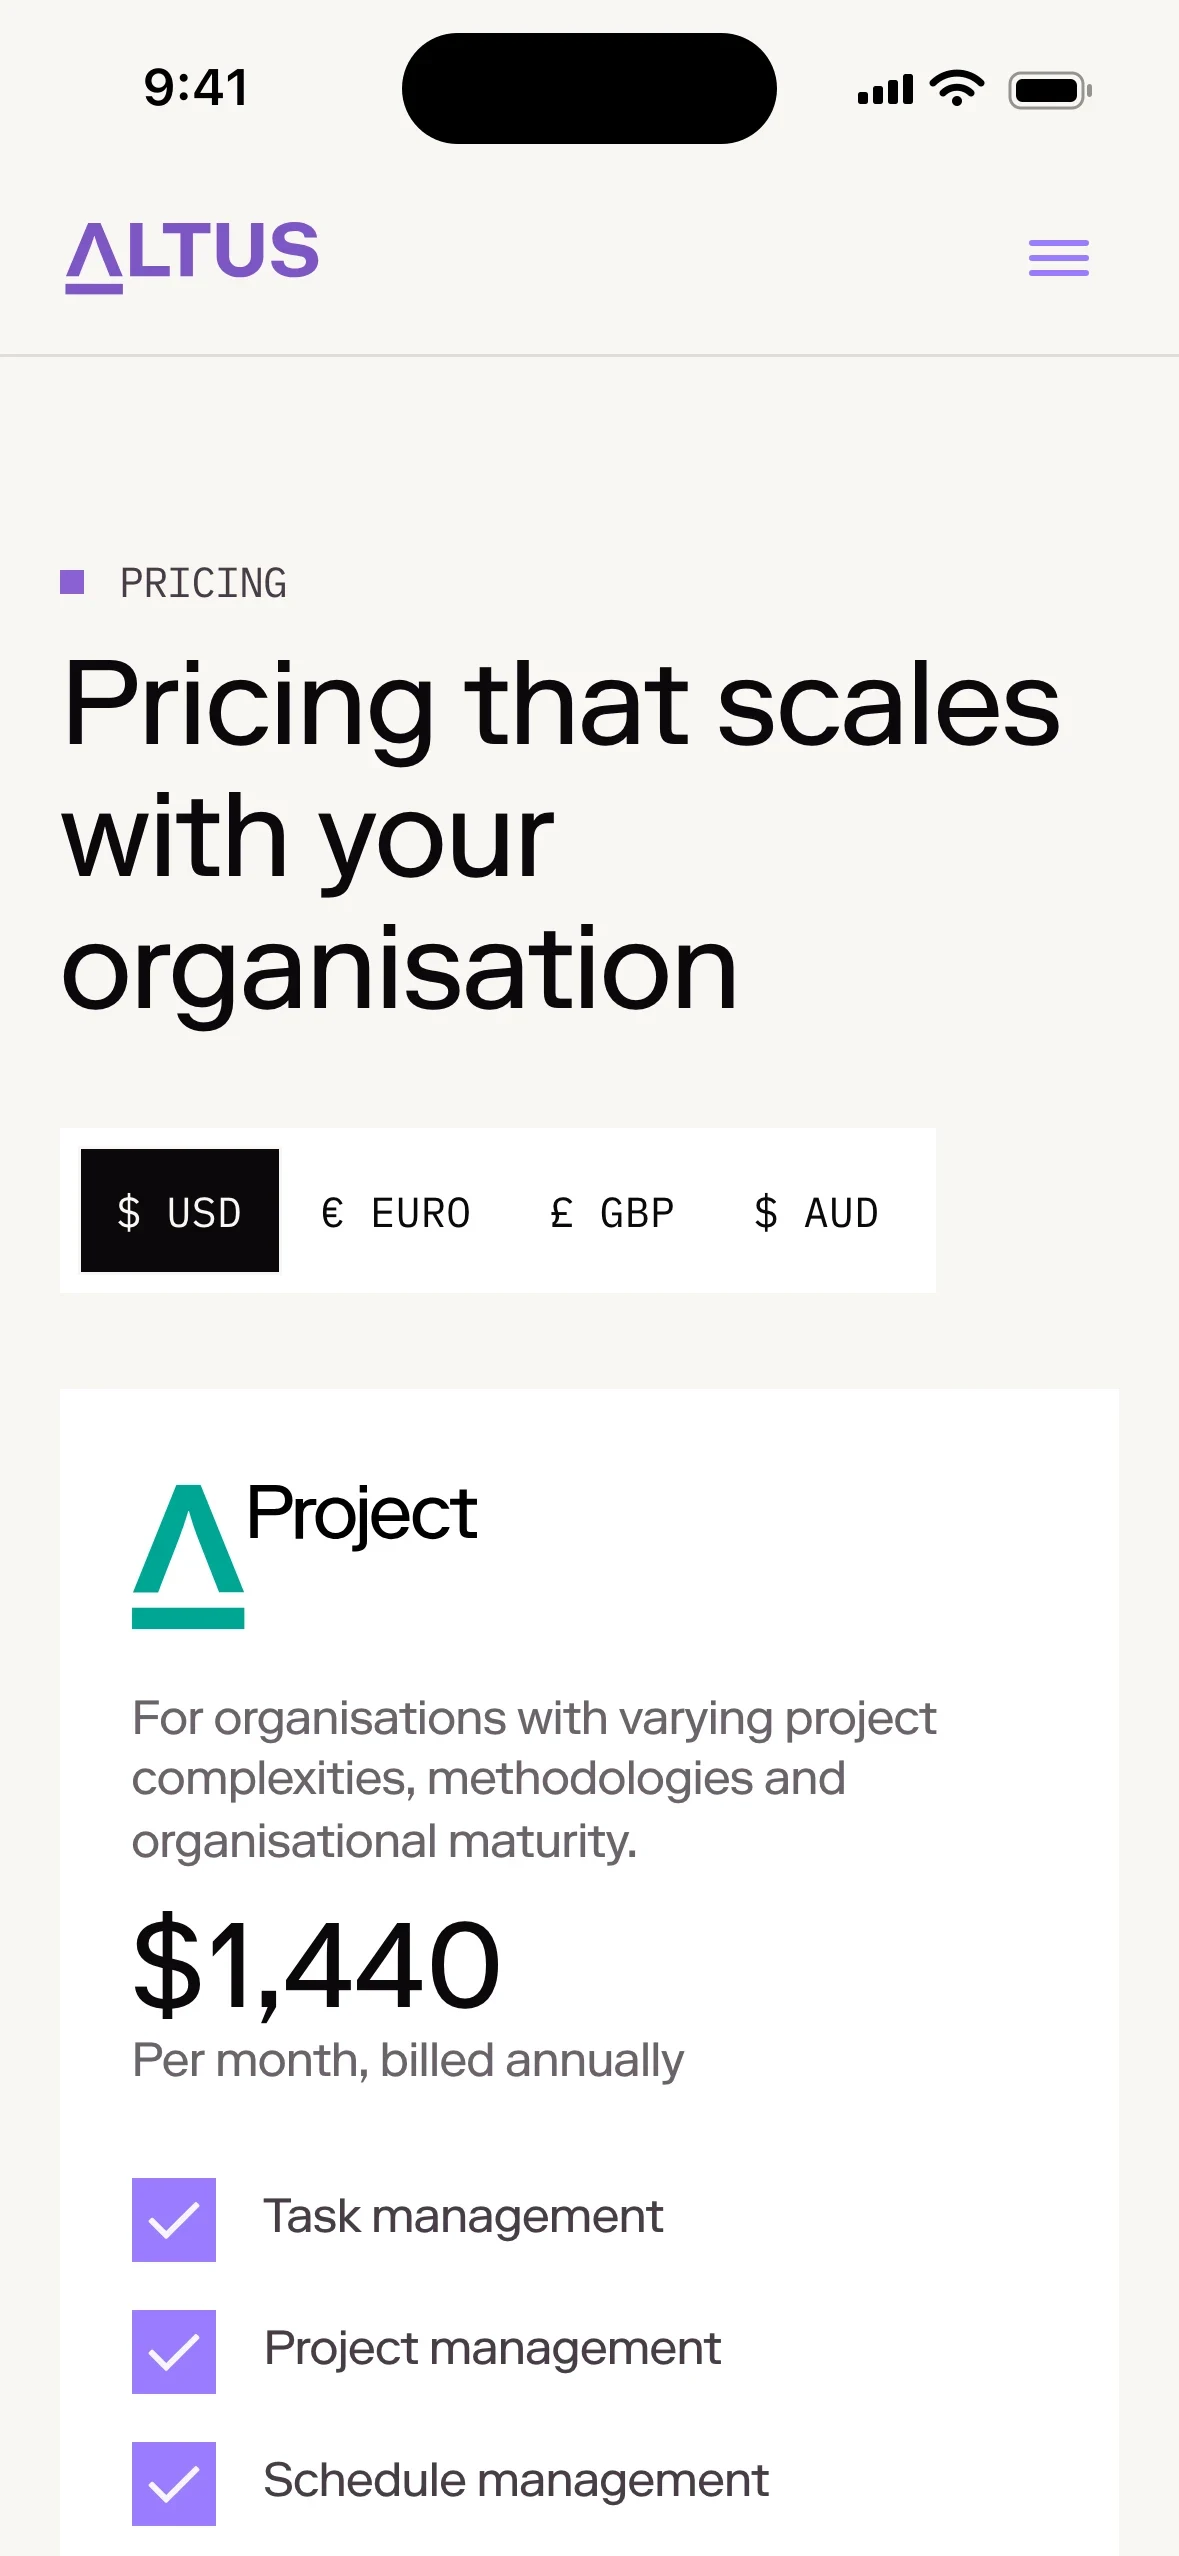Image resolution: width=1179 pixels, height=2556 pixels.
Task: Switch to the € EURO currency tab
Action: click(x=396, y=1213)
